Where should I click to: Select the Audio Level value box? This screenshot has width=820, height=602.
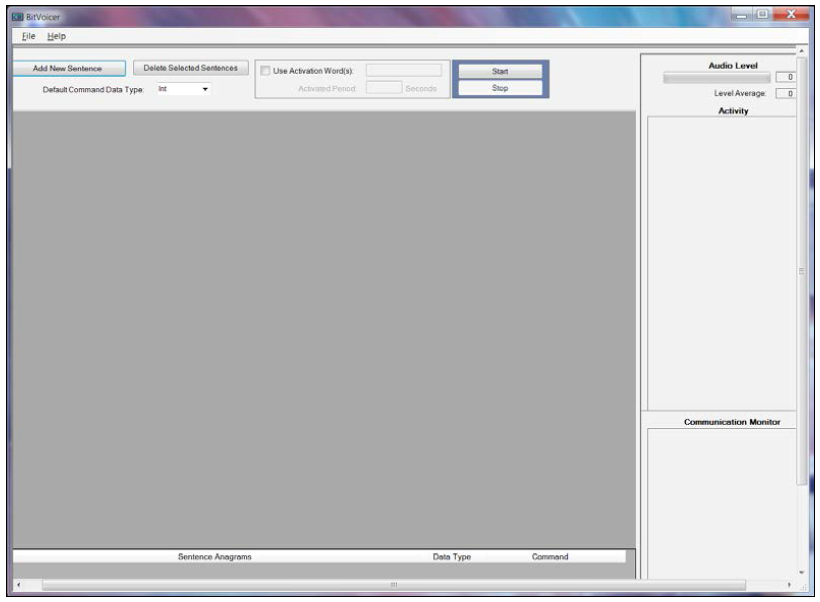click(785, 77)
